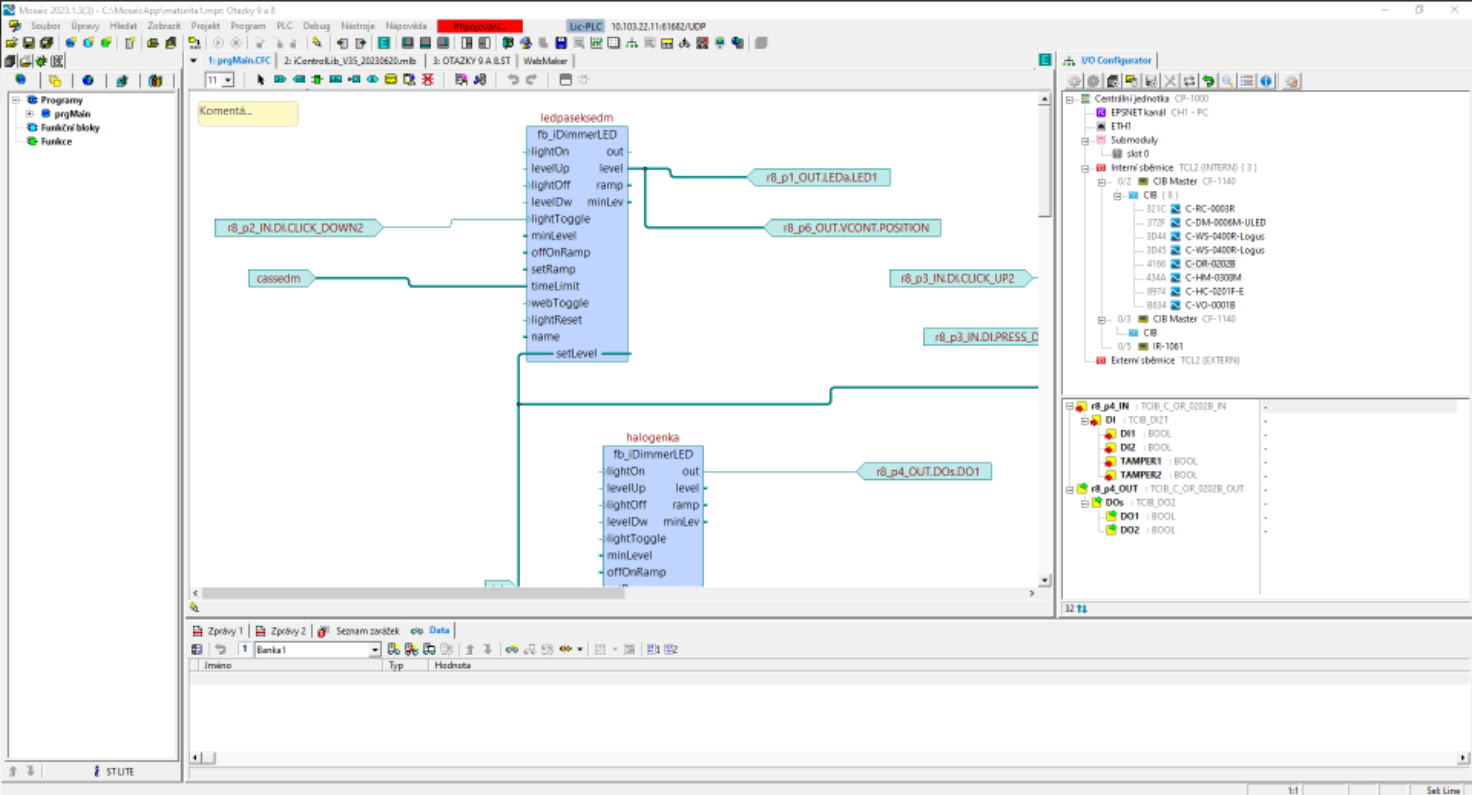The image size is (1472, 795).
Task: Select the arrow pointer tool in CFC toolbar
Action: click(x=261, y=80)
